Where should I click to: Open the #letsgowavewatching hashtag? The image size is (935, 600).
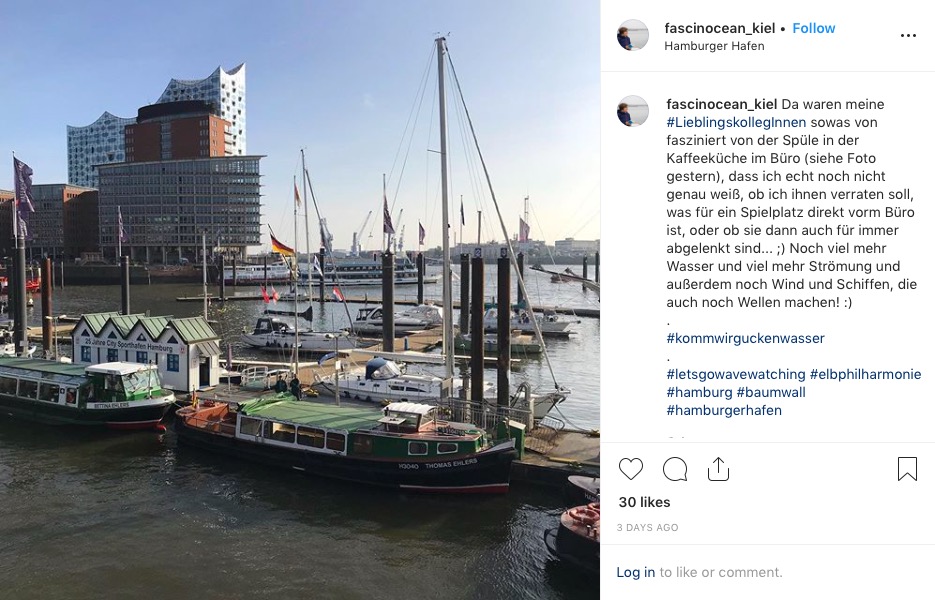coord(736,375)
